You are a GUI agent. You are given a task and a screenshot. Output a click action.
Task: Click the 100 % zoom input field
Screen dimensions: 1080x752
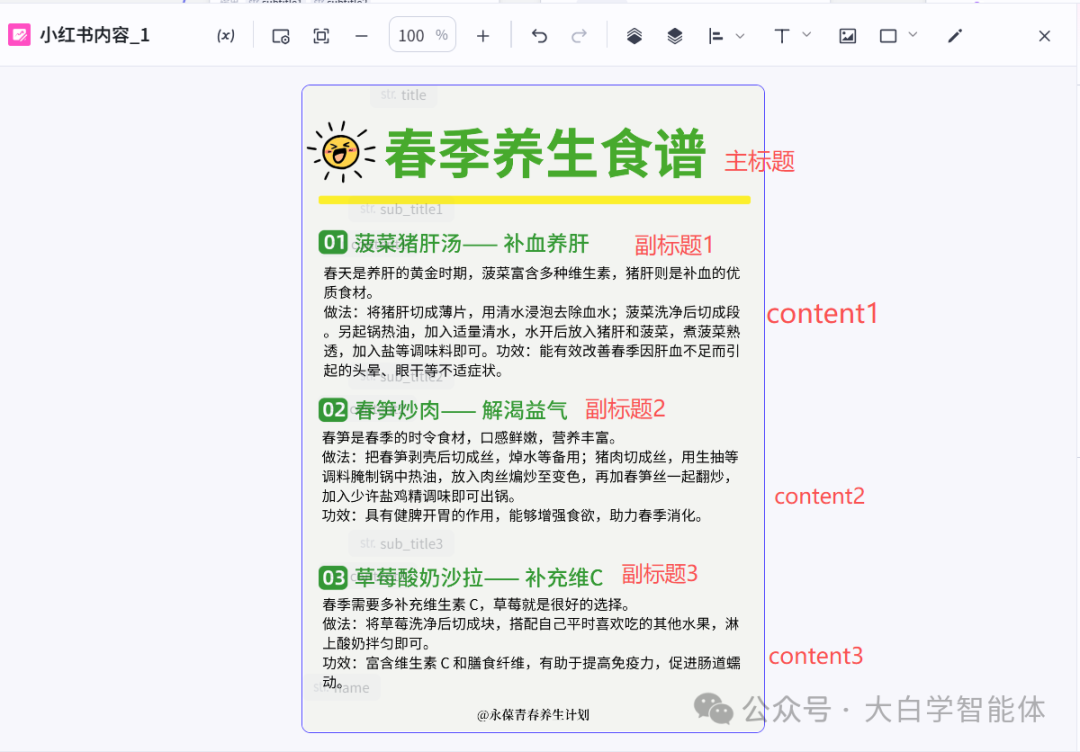[x=422, y=35]
